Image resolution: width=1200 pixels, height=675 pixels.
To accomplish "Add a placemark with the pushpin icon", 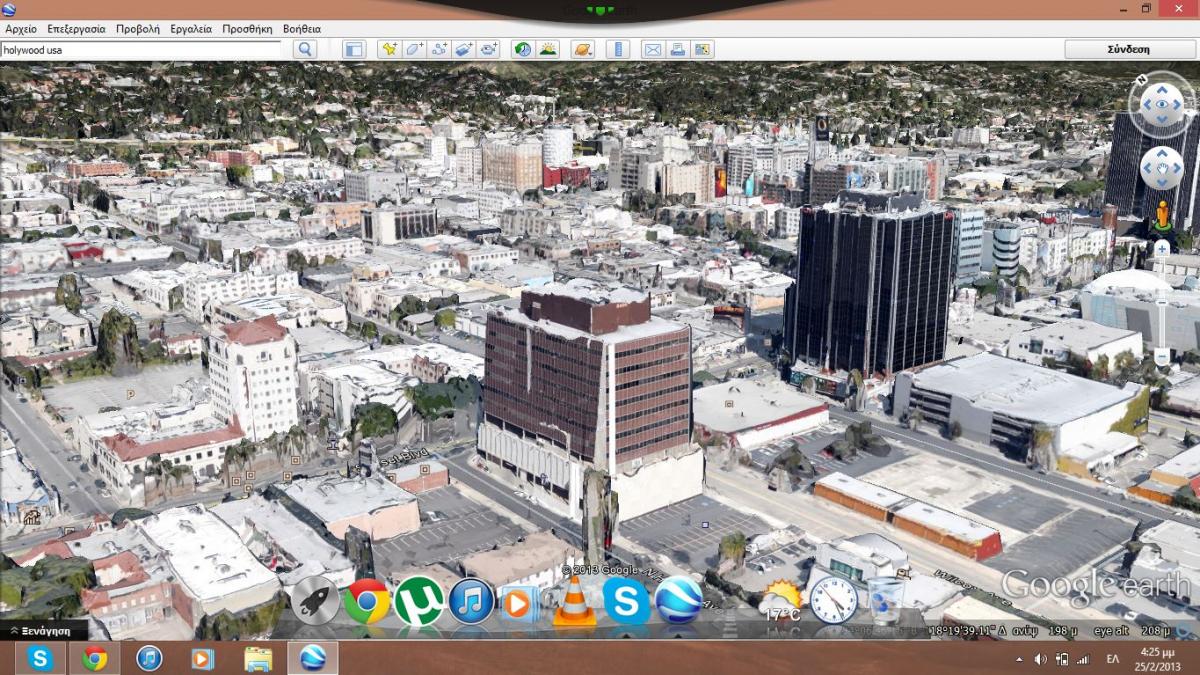I will click(x=389, y=49).
